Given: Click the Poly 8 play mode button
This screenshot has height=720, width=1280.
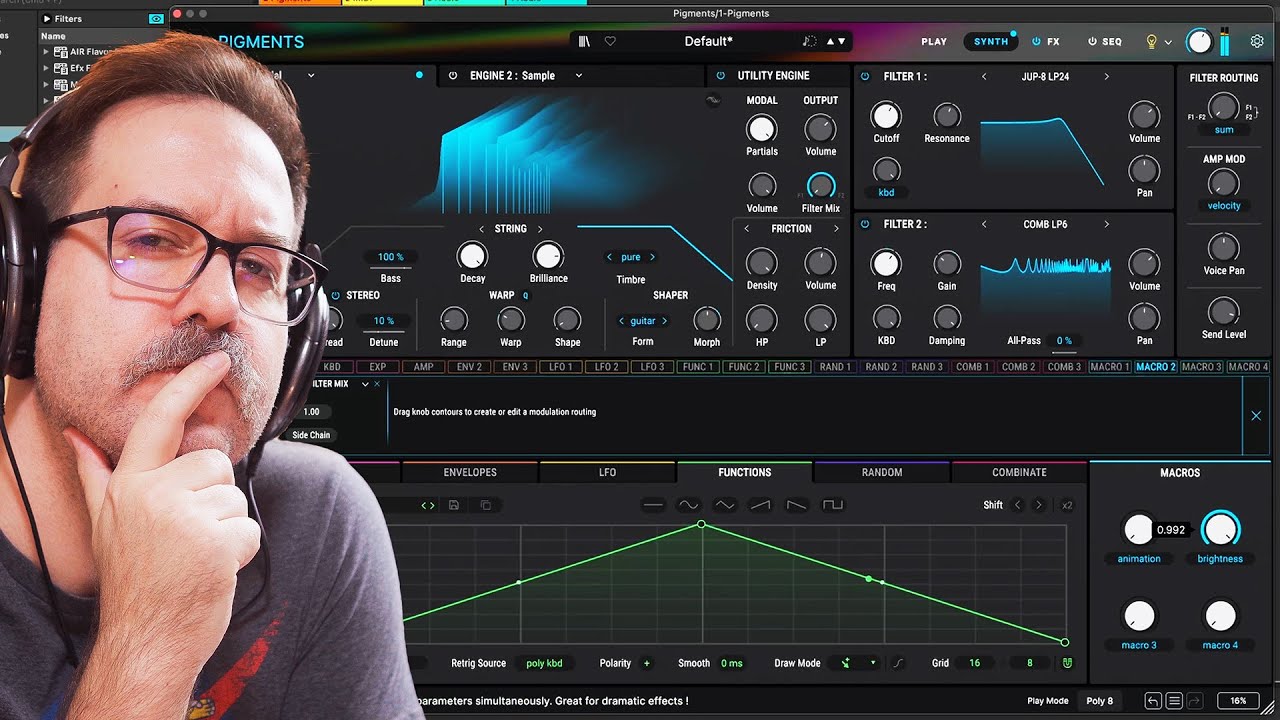Looking at the screenshot, I should (x=1100, y=701).
